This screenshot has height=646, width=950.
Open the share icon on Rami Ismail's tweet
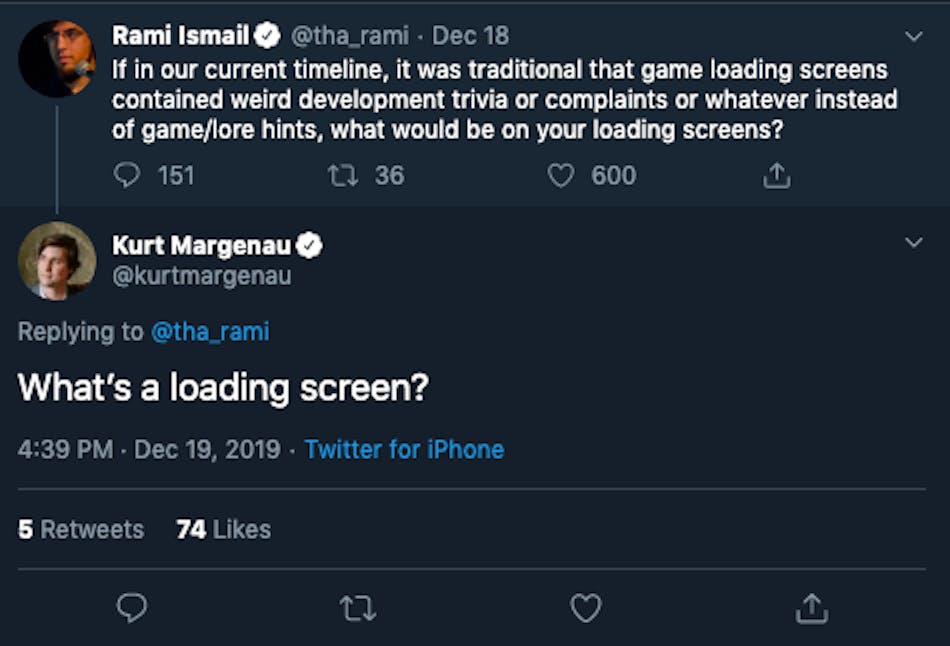pyautogui.click(x=775, y=175)
